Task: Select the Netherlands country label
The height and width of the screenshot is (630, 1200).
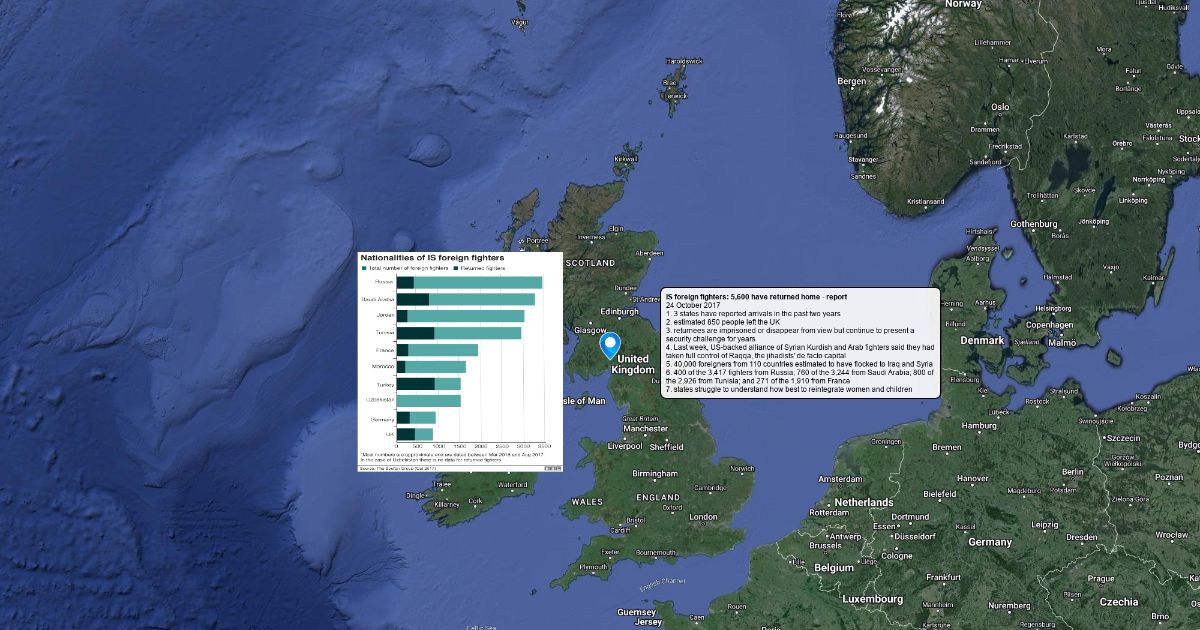Action: click(864, 502)
